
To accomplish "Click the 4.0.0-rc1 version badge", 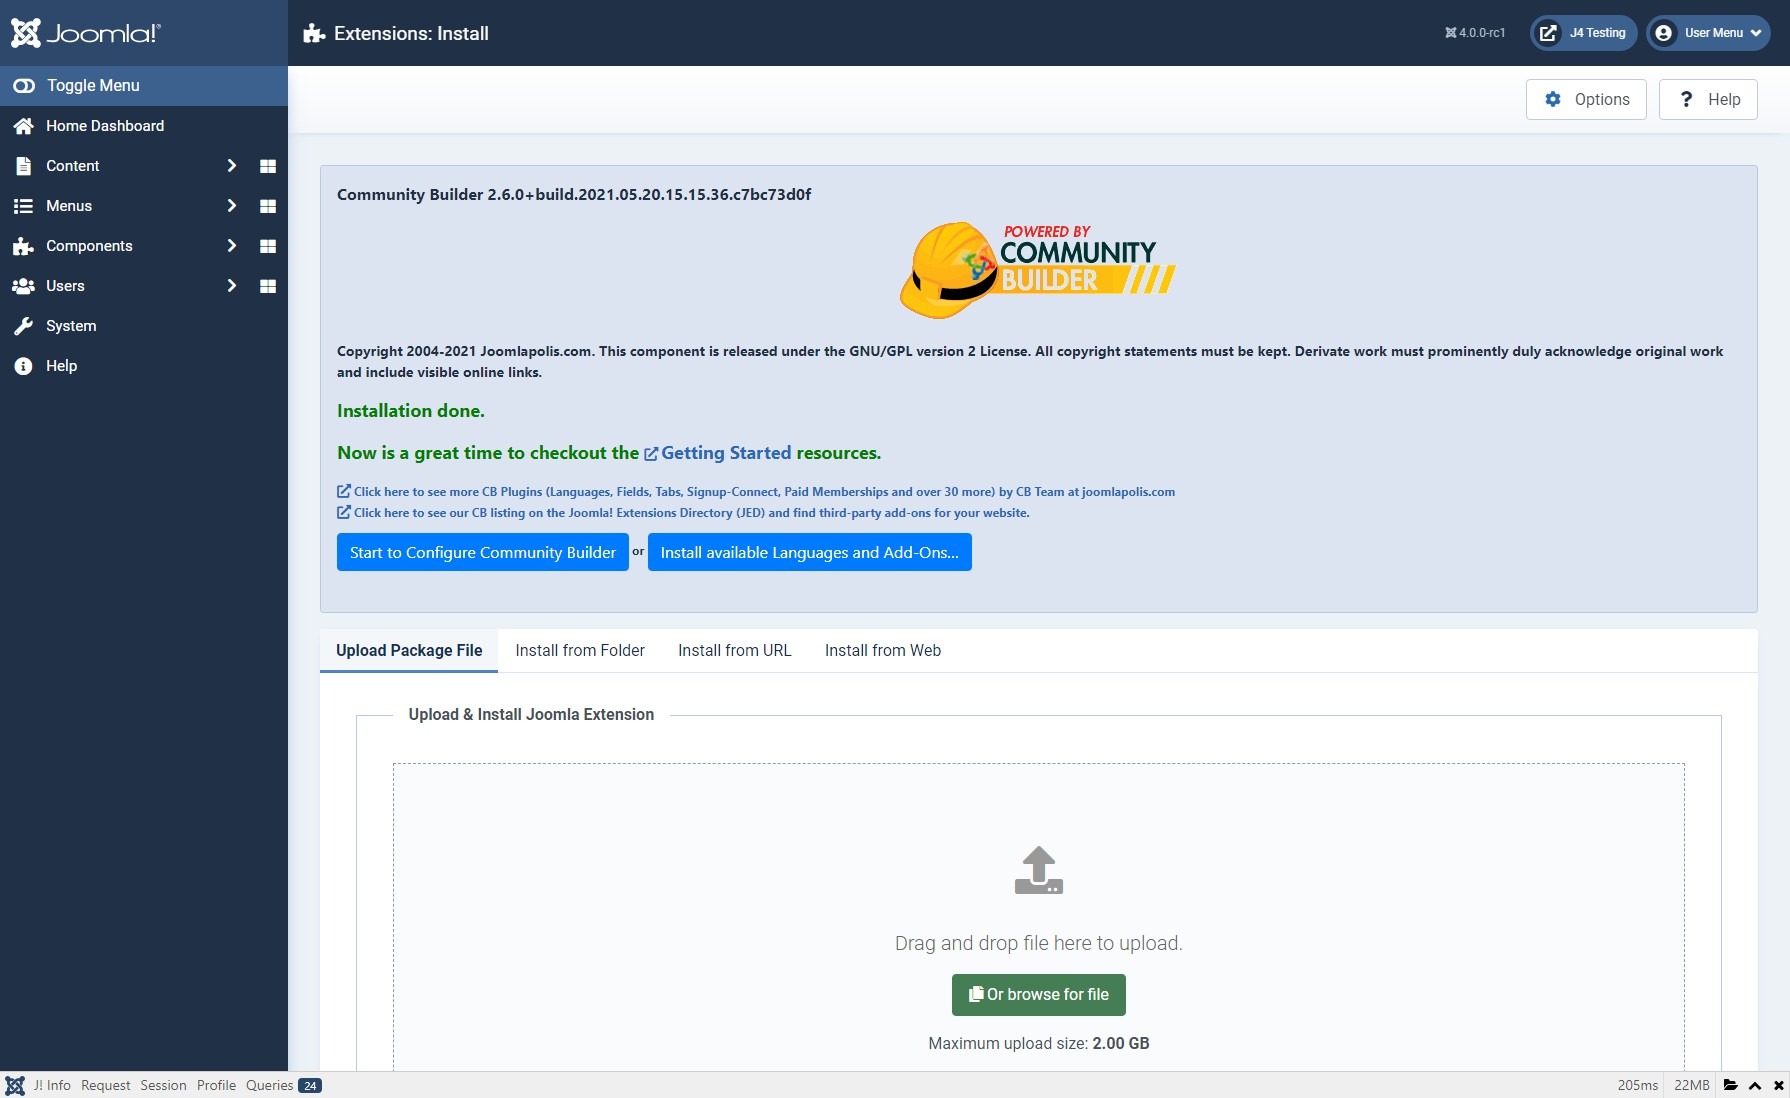I will click(1475, 33).
